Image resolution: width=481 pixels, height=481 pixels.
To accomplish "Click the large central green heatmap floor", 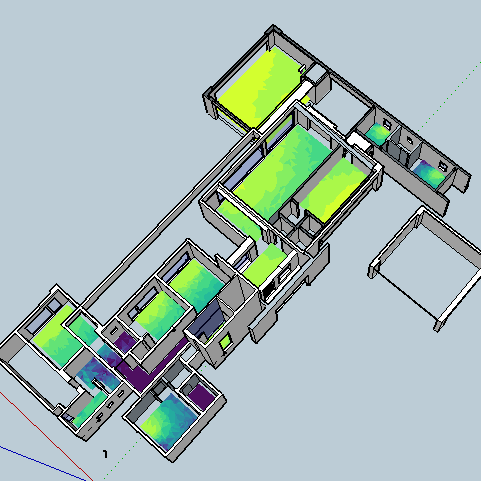I will point(283,172).
